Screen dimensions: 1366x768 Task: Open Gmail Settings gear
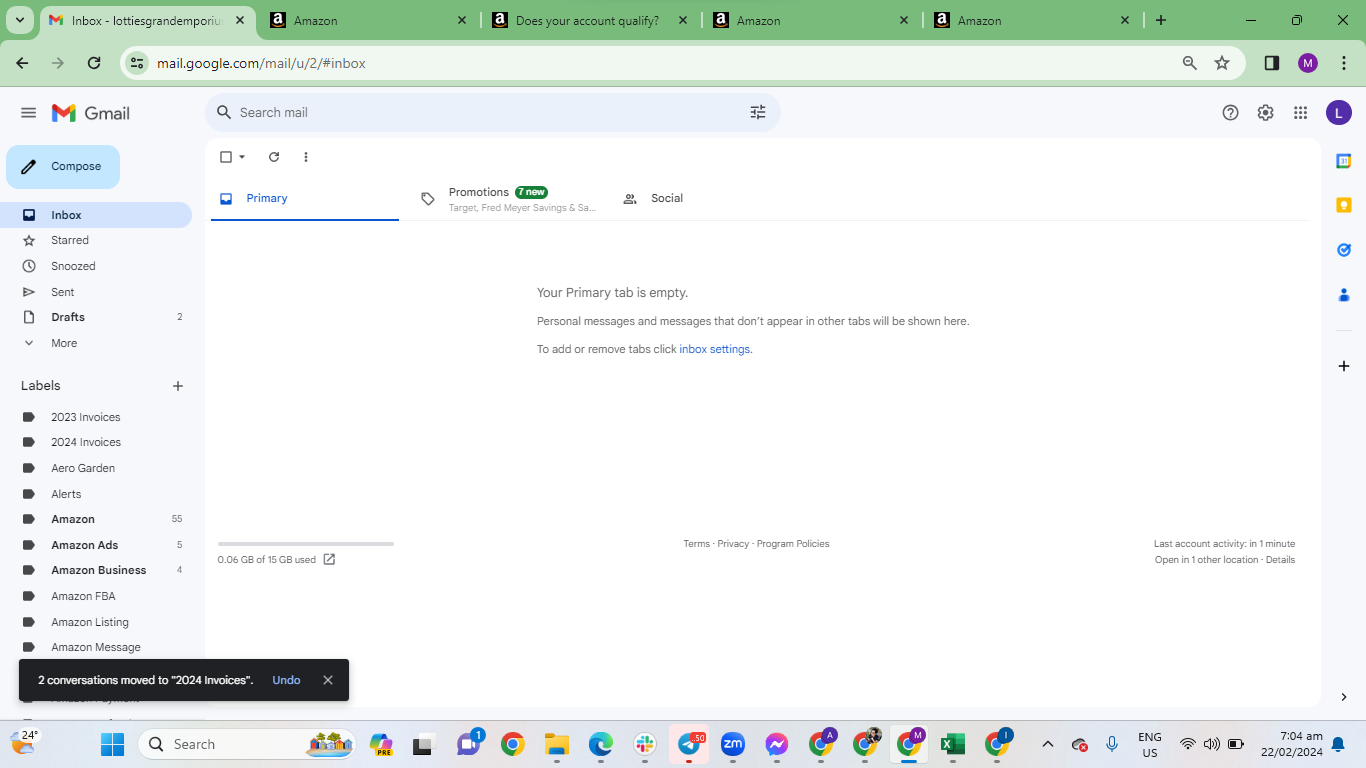click(x=1266, y=113)
